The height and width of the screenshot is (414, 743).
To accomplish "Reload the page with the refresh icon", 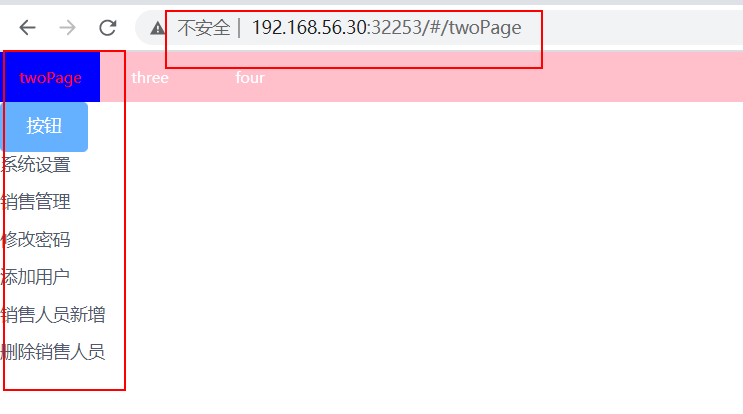I will click(x=108, y=27).
